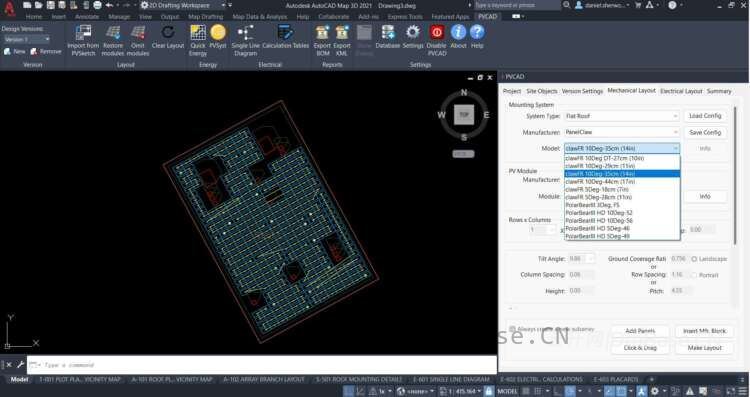Click the Save Config button
The width and height of the screenshot is (750, 397).
click(705, 132)
